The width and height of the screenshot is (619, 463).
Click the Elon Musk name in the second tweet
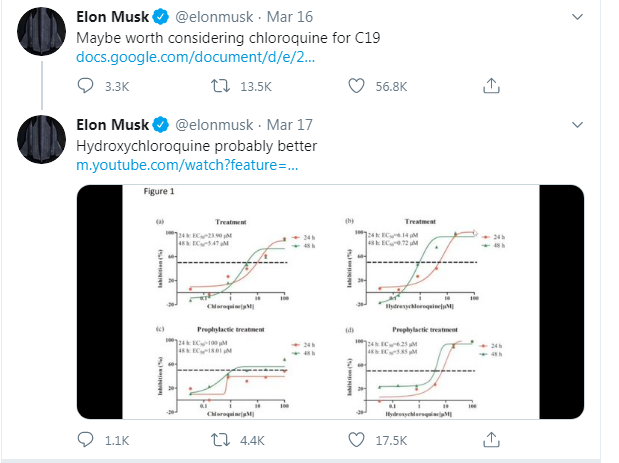click(x=111, y=125)
